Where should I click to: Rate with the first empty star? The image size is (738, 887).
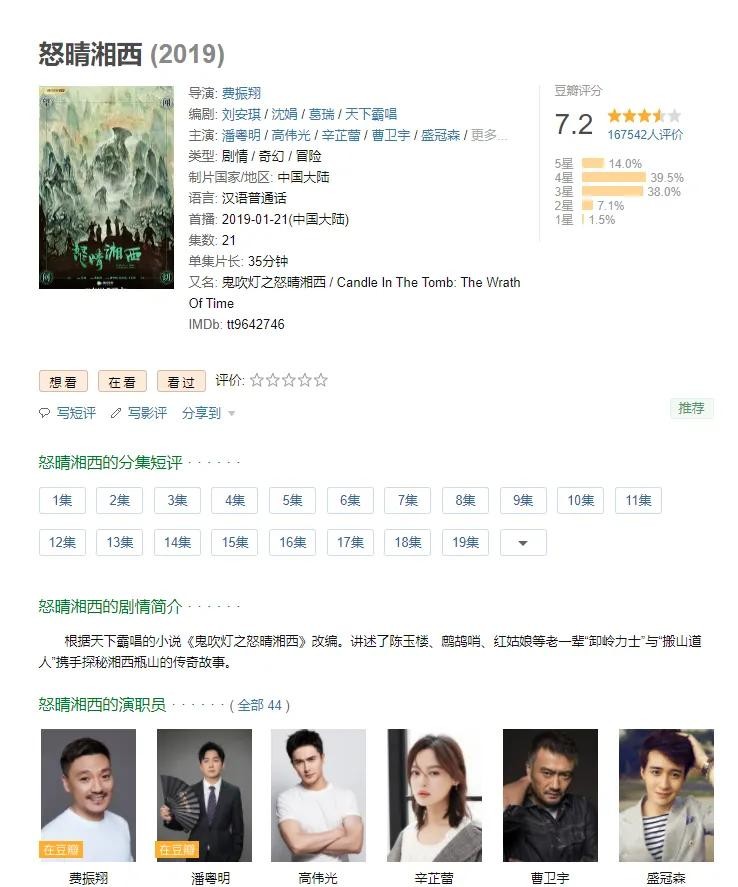coord(257,380)
